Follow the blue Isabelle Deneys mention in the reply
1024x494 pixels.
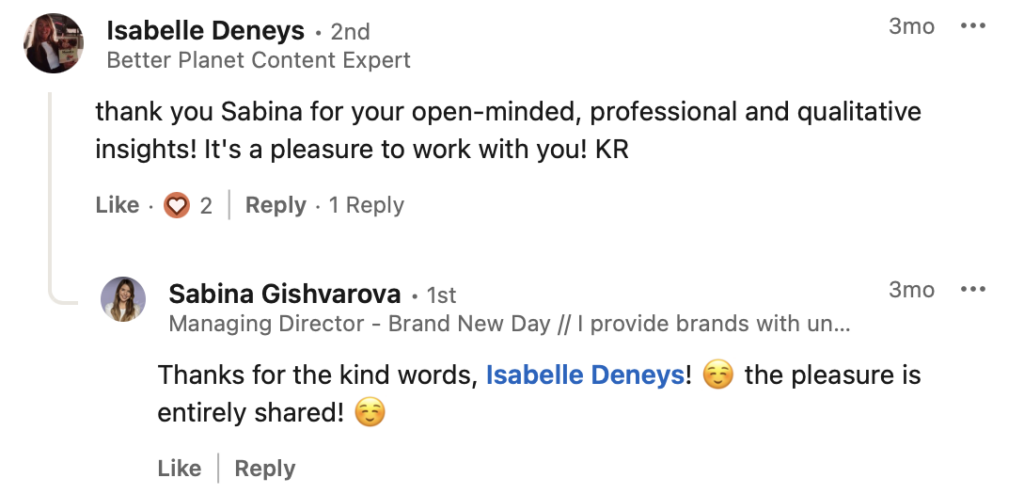585,376
